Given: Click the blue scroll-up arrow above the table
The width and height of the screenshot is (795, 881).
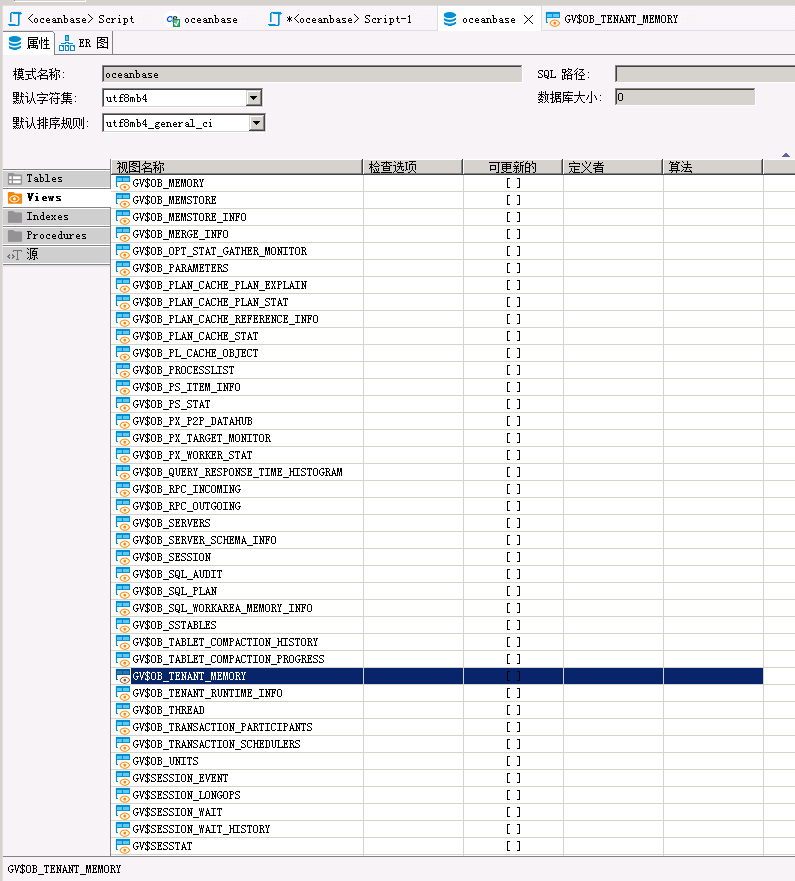Looking at the screenshot, I should 785,155.
